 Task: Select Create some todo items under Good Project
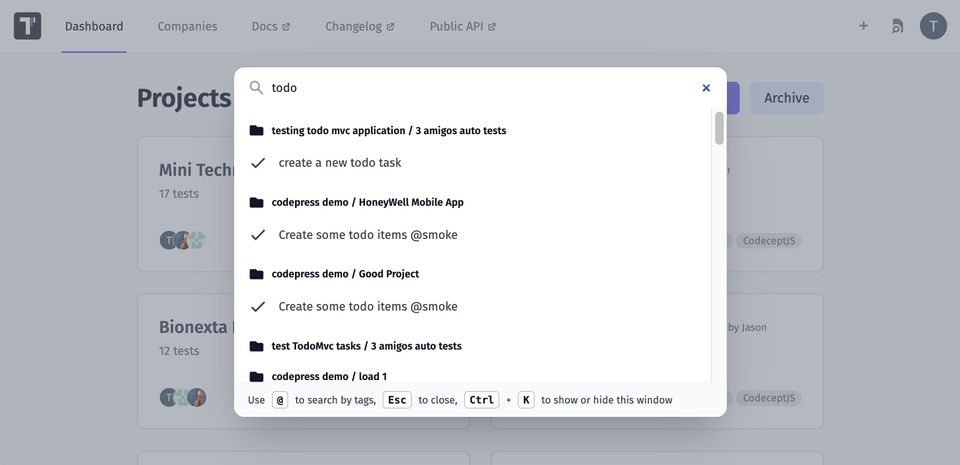click(x=368, y=307)
